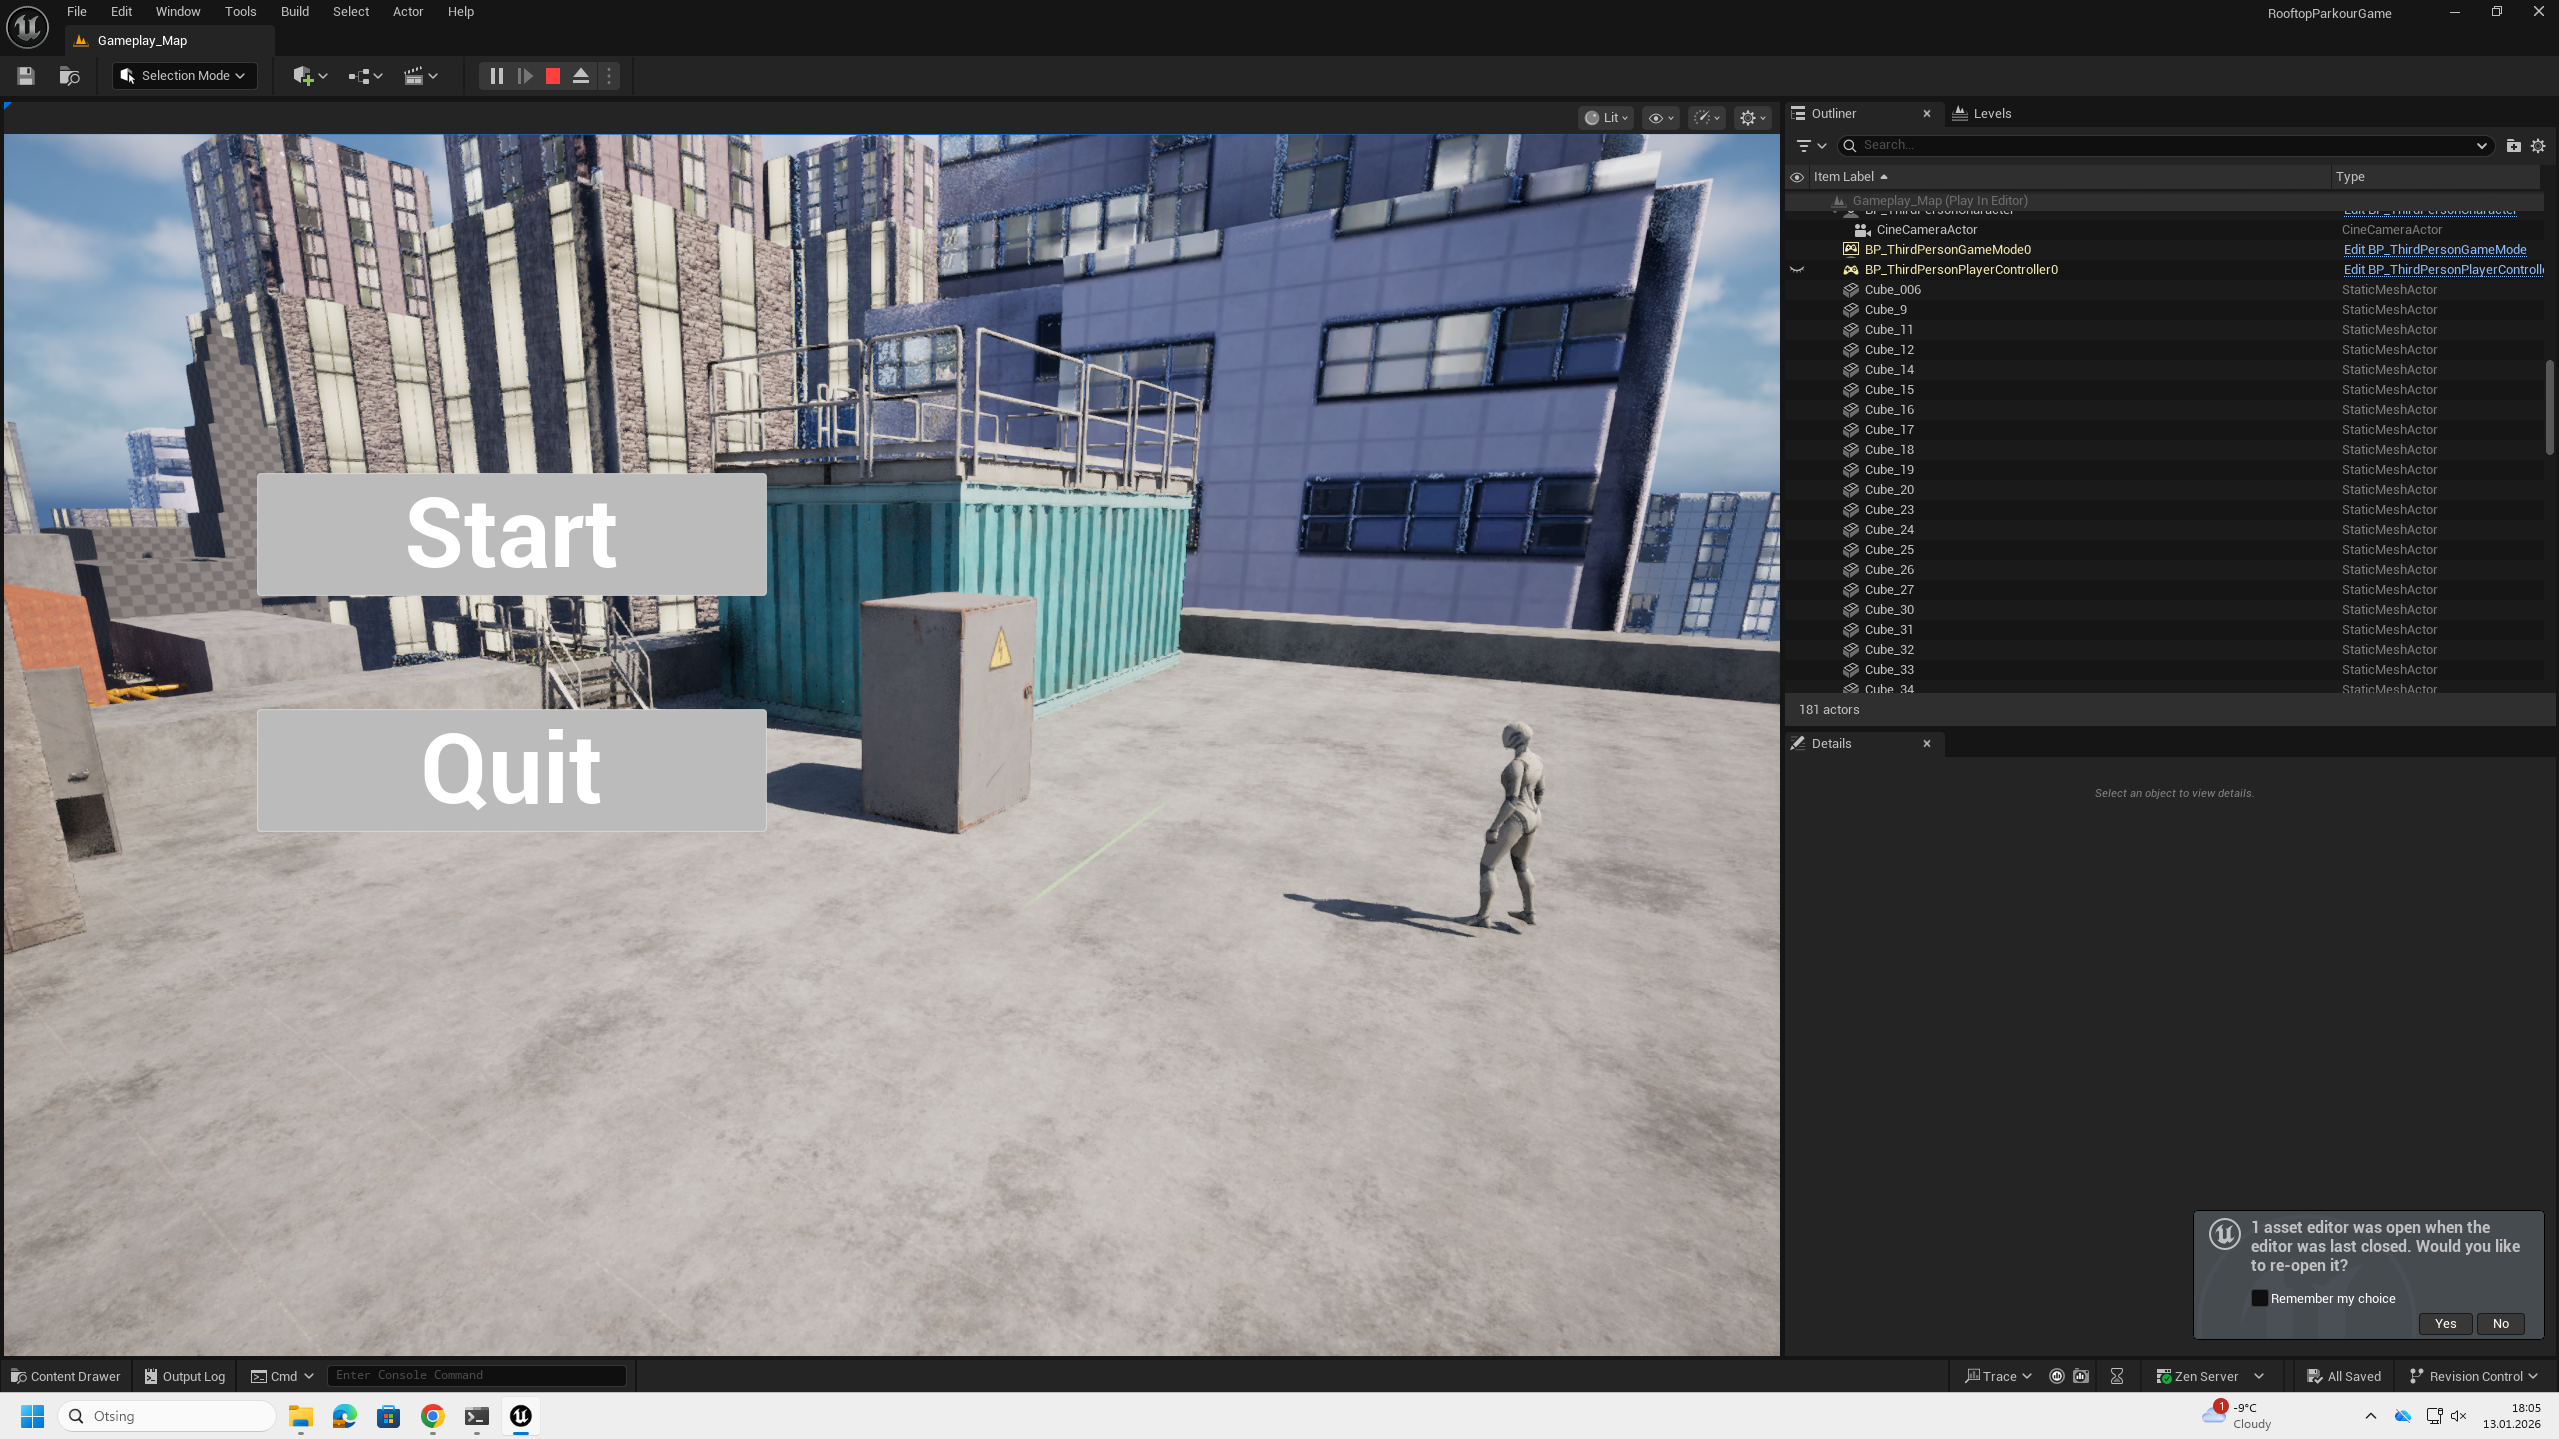Open the Content Drawer

[66, 1376]
